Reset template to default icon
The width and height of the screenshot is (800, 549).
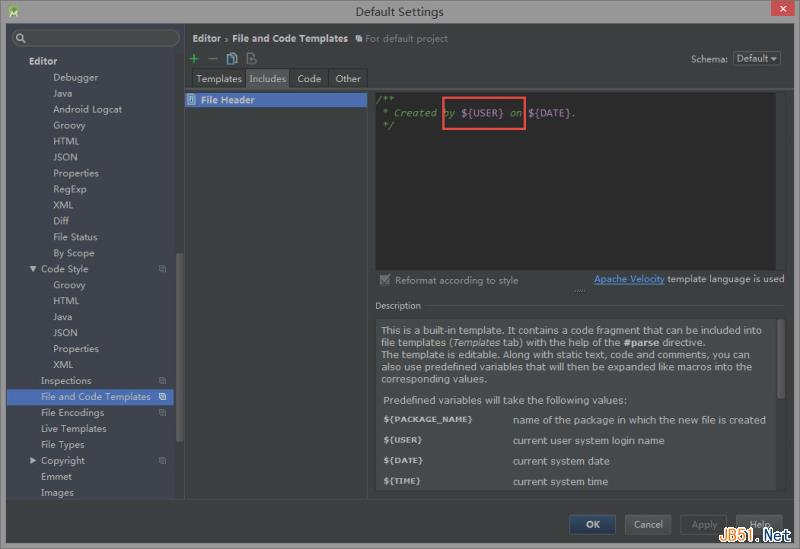pyautogui.click(x=251, y=59)
